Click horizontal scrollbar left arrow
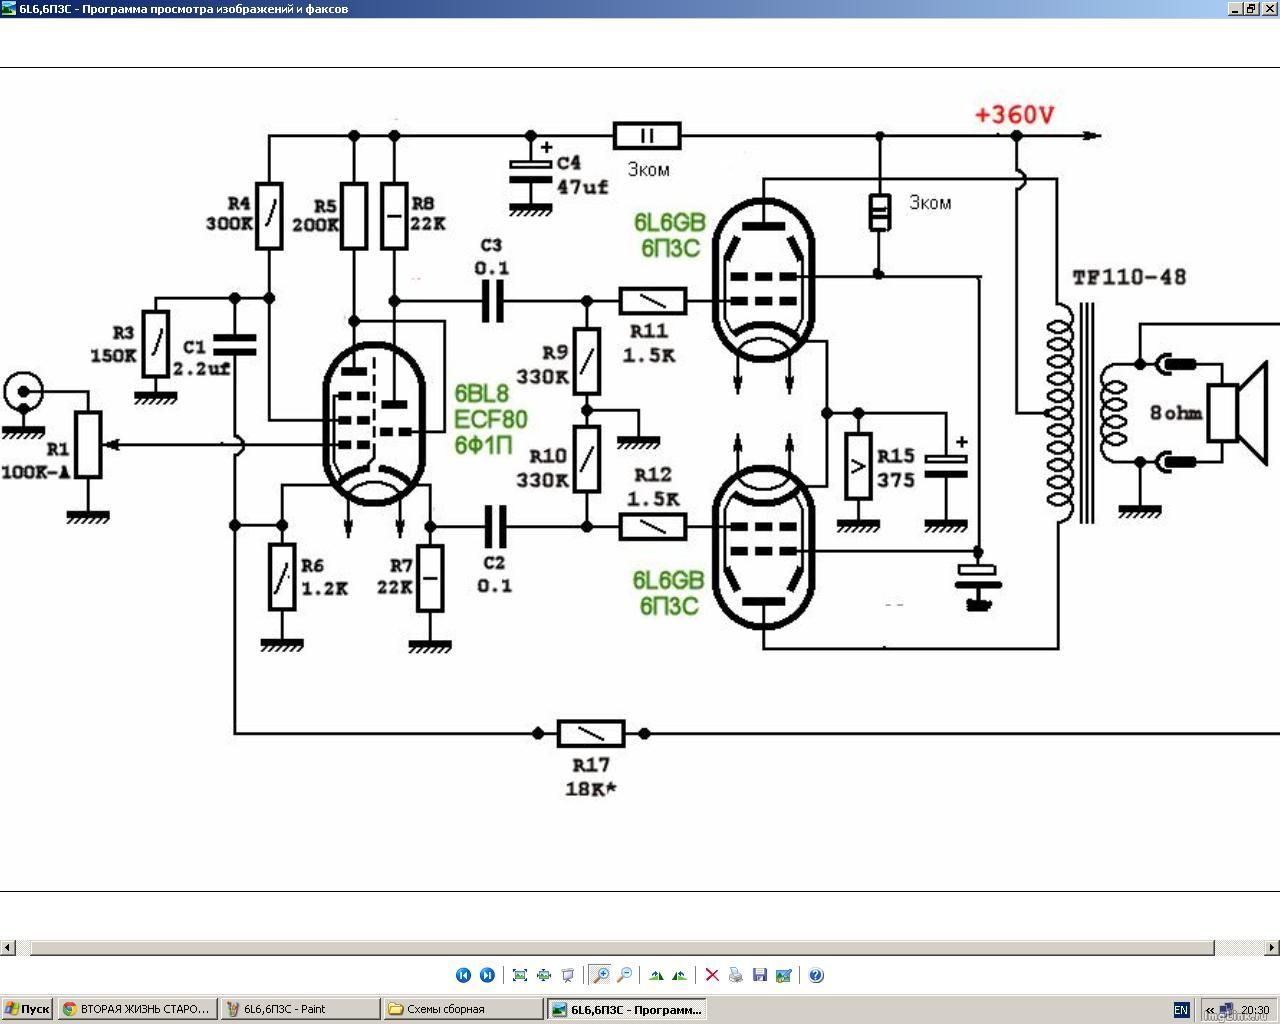1280x1024 pixels. click(8, 947)
